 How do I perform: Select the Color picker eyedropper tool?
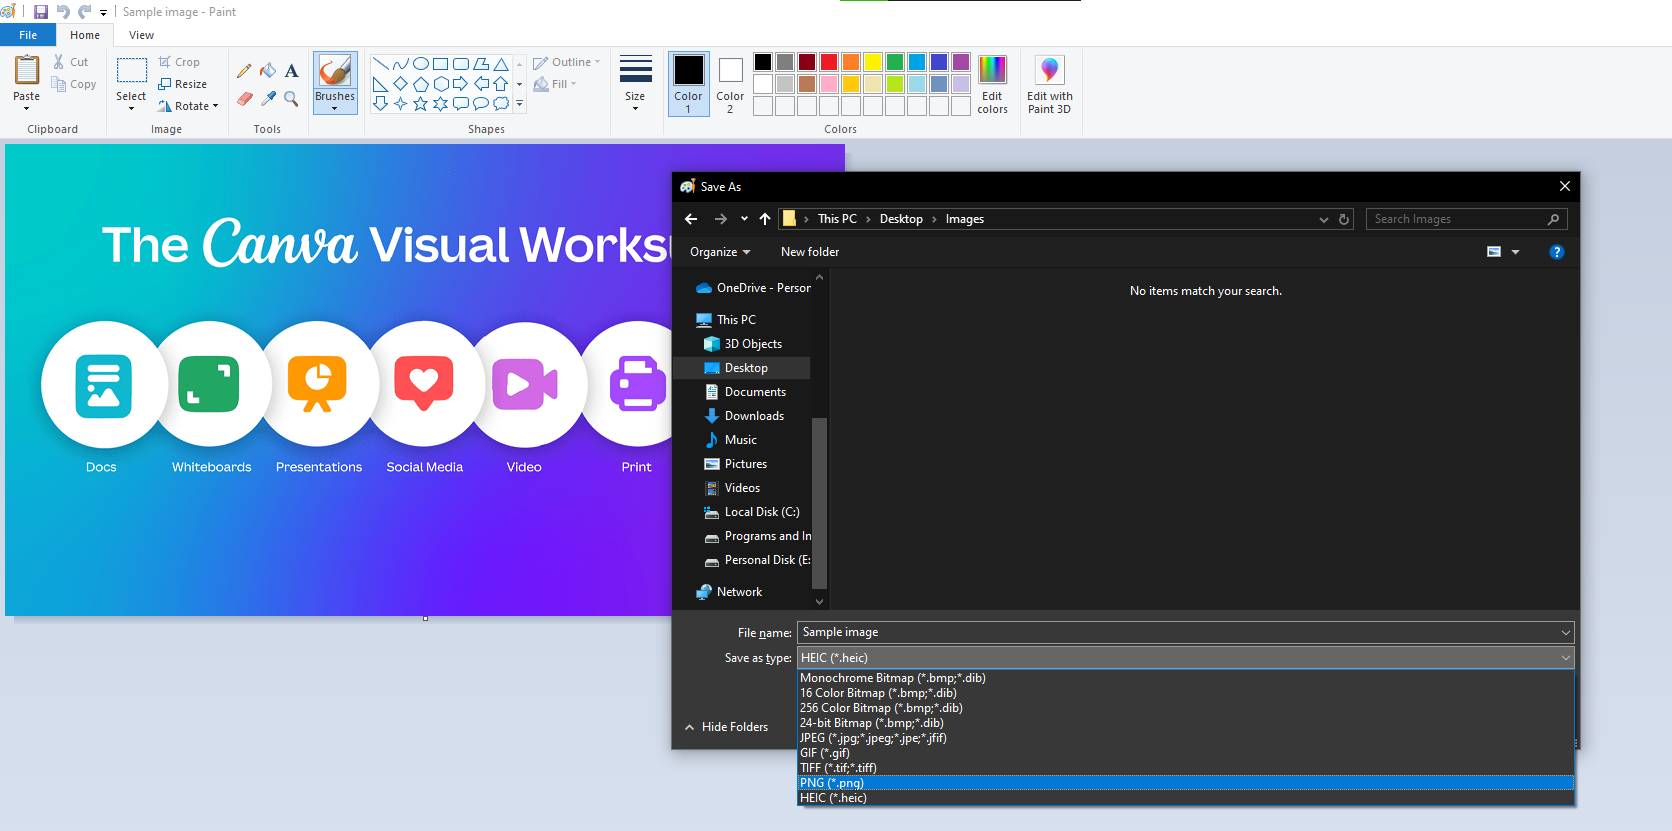point(268,98)
